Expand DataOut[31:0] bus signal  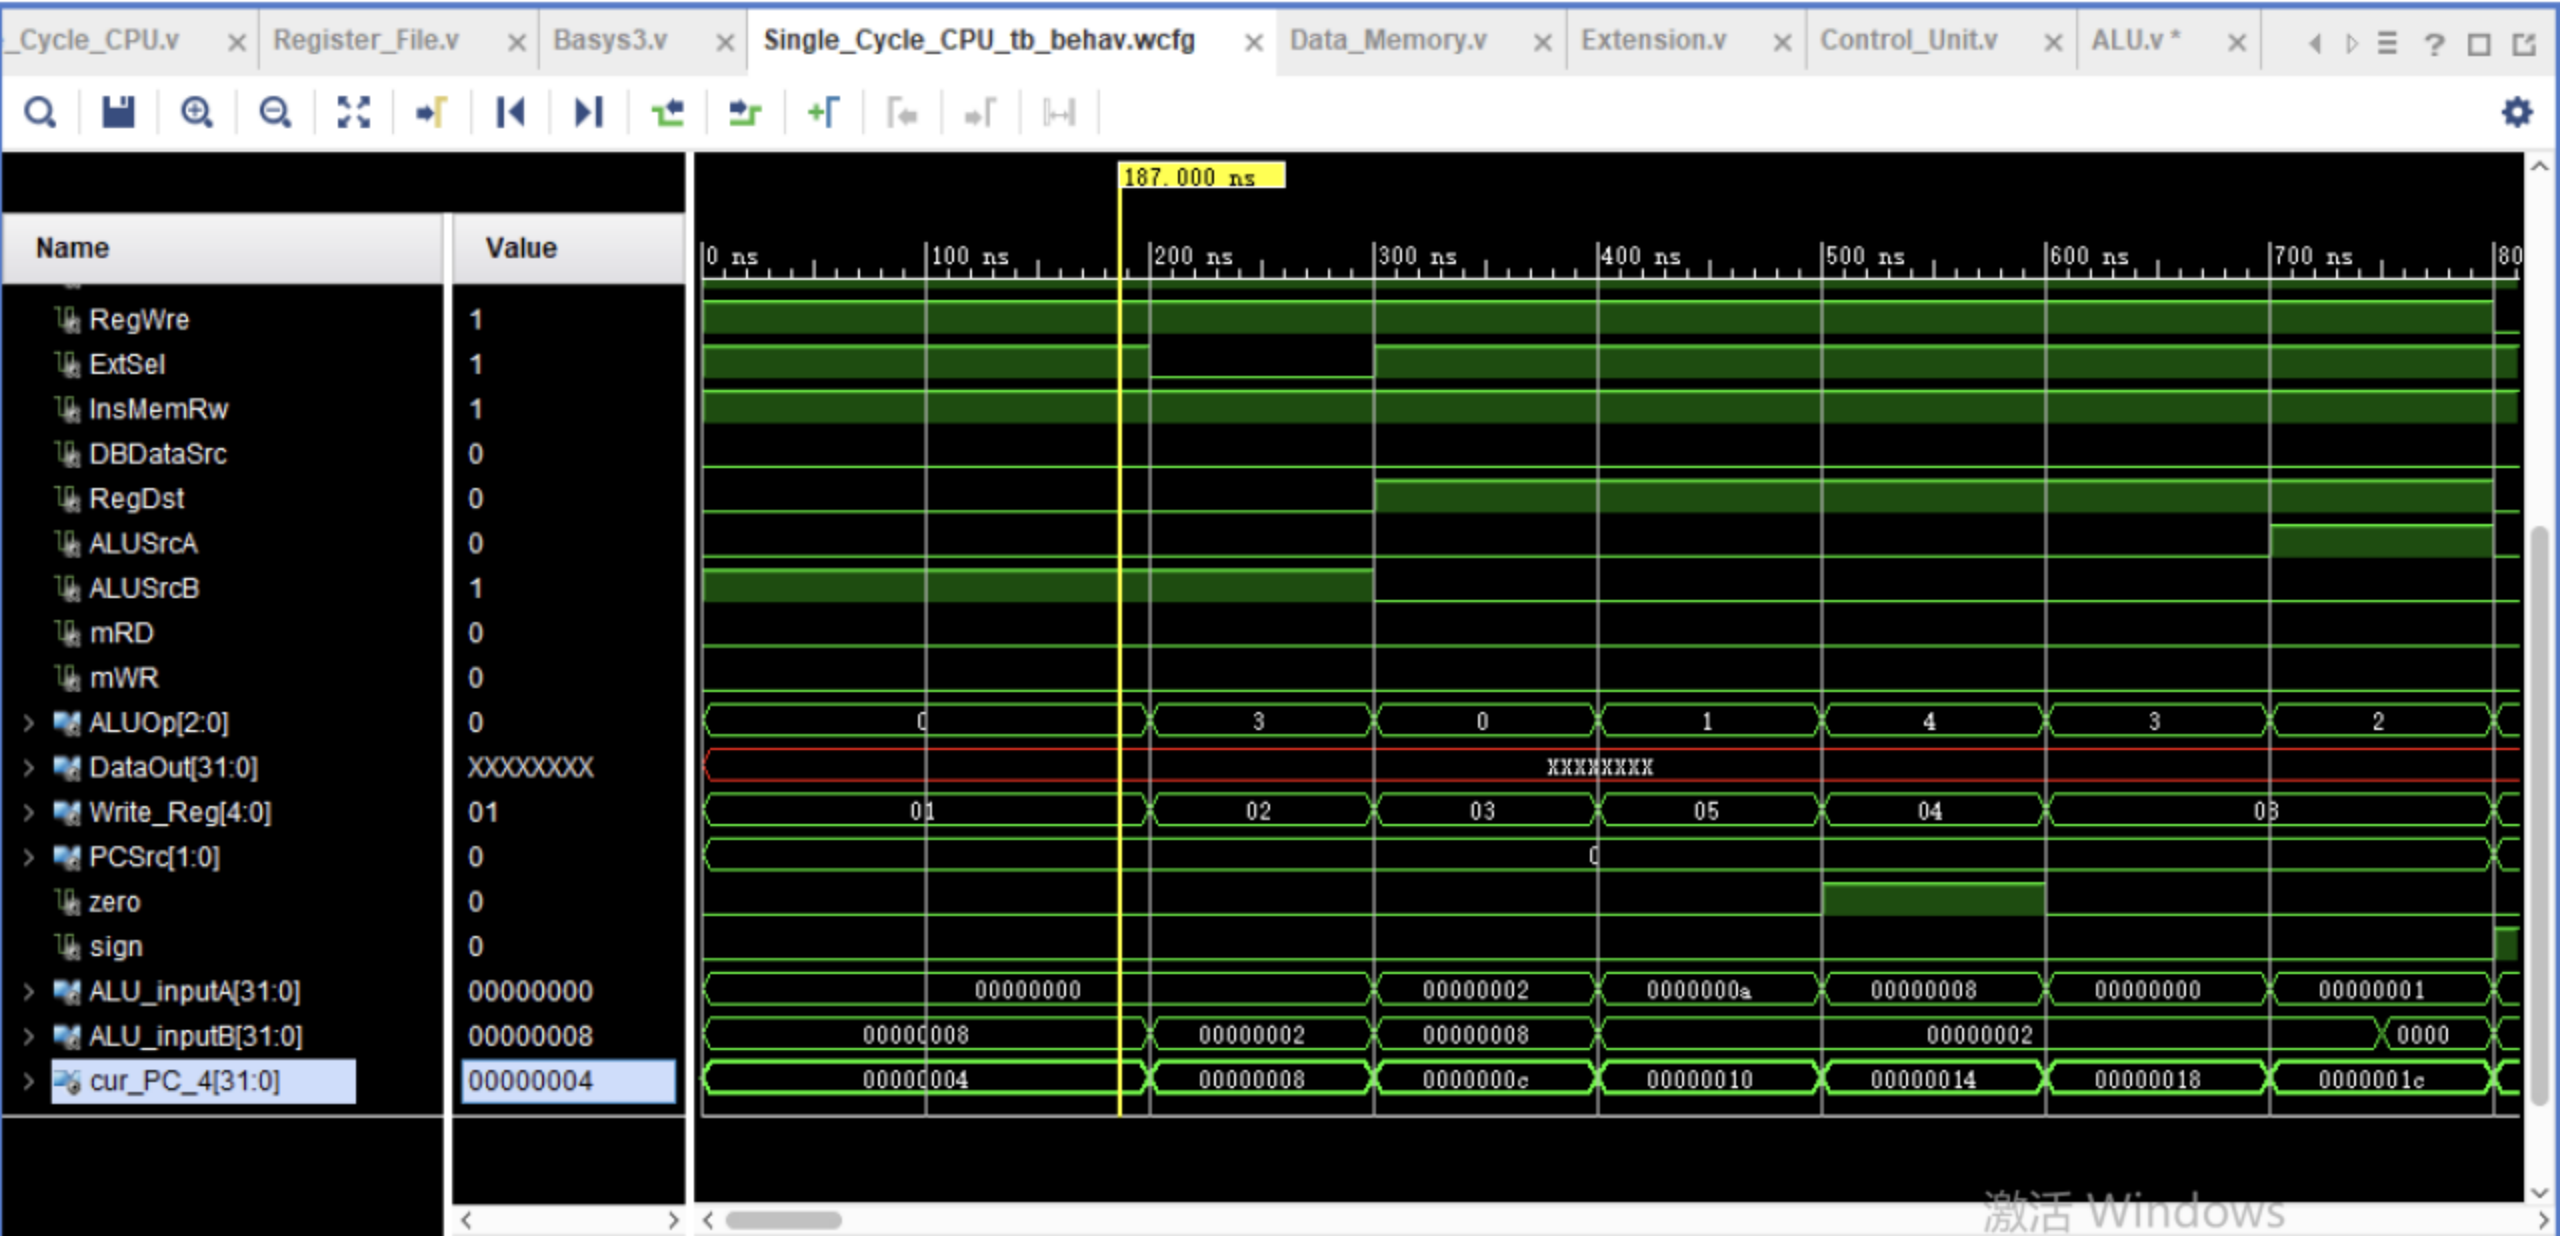28,767
